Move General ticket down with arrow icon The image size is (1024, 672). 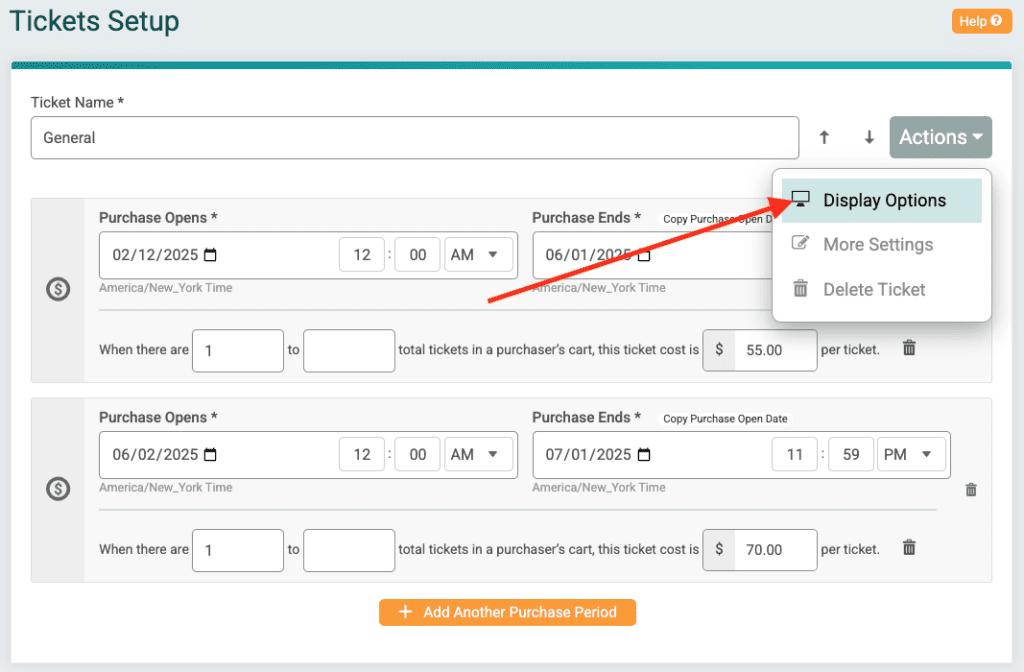pos(869,137)
